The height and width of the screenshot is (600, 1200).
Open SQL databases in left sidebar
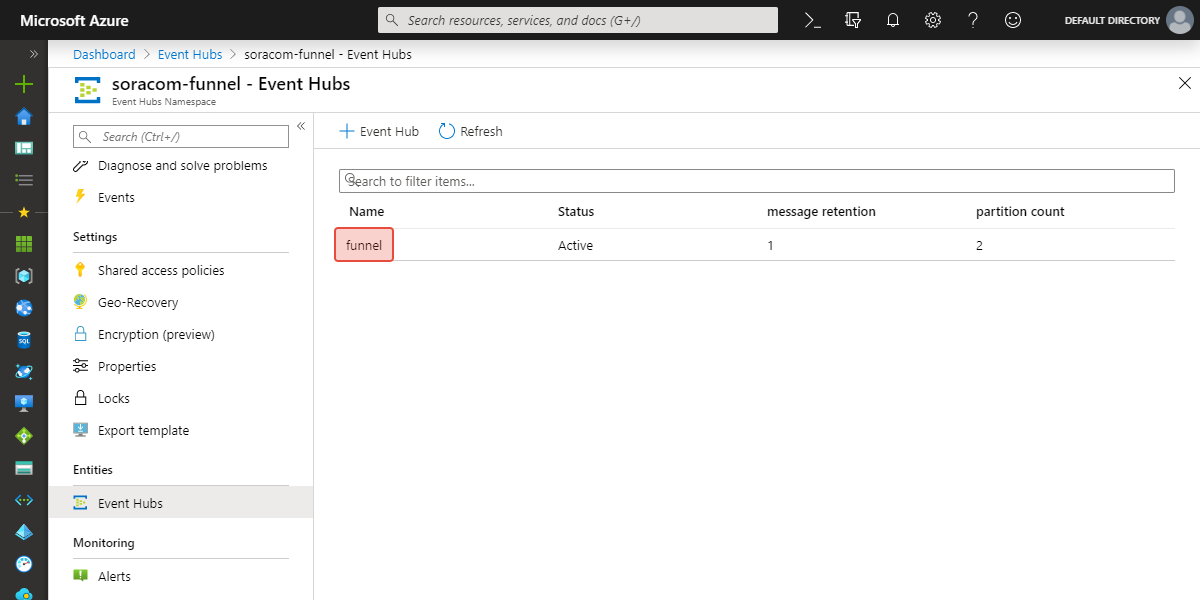24,340
